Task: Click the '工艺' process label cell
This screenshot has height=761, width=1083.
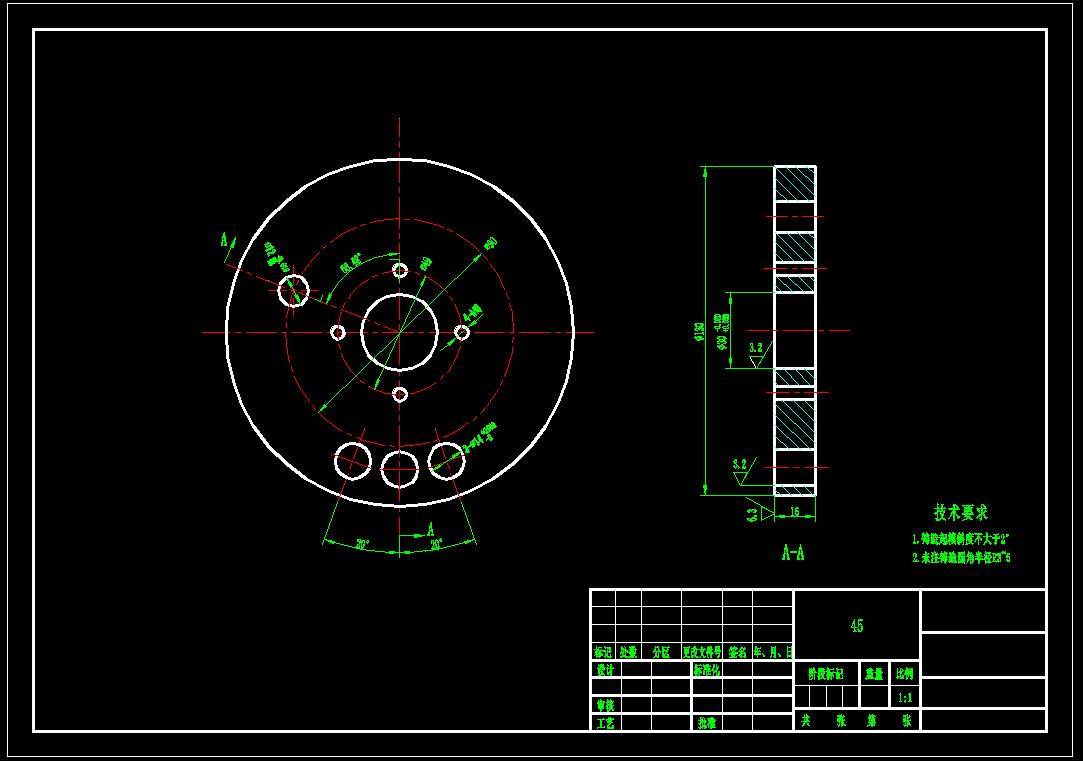Action: click(606, 723)
